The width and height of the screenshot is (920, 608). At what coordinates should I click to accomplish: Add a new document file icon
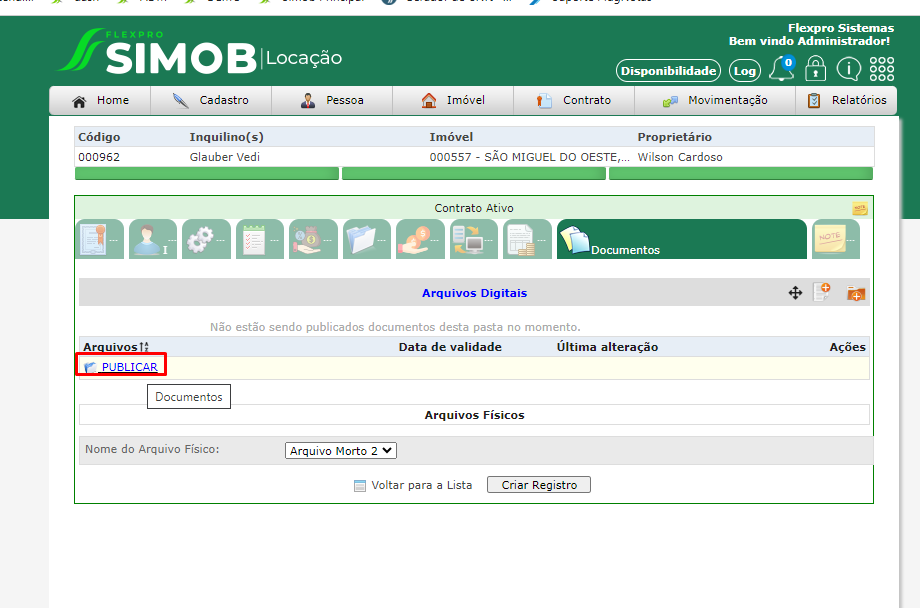822,292
